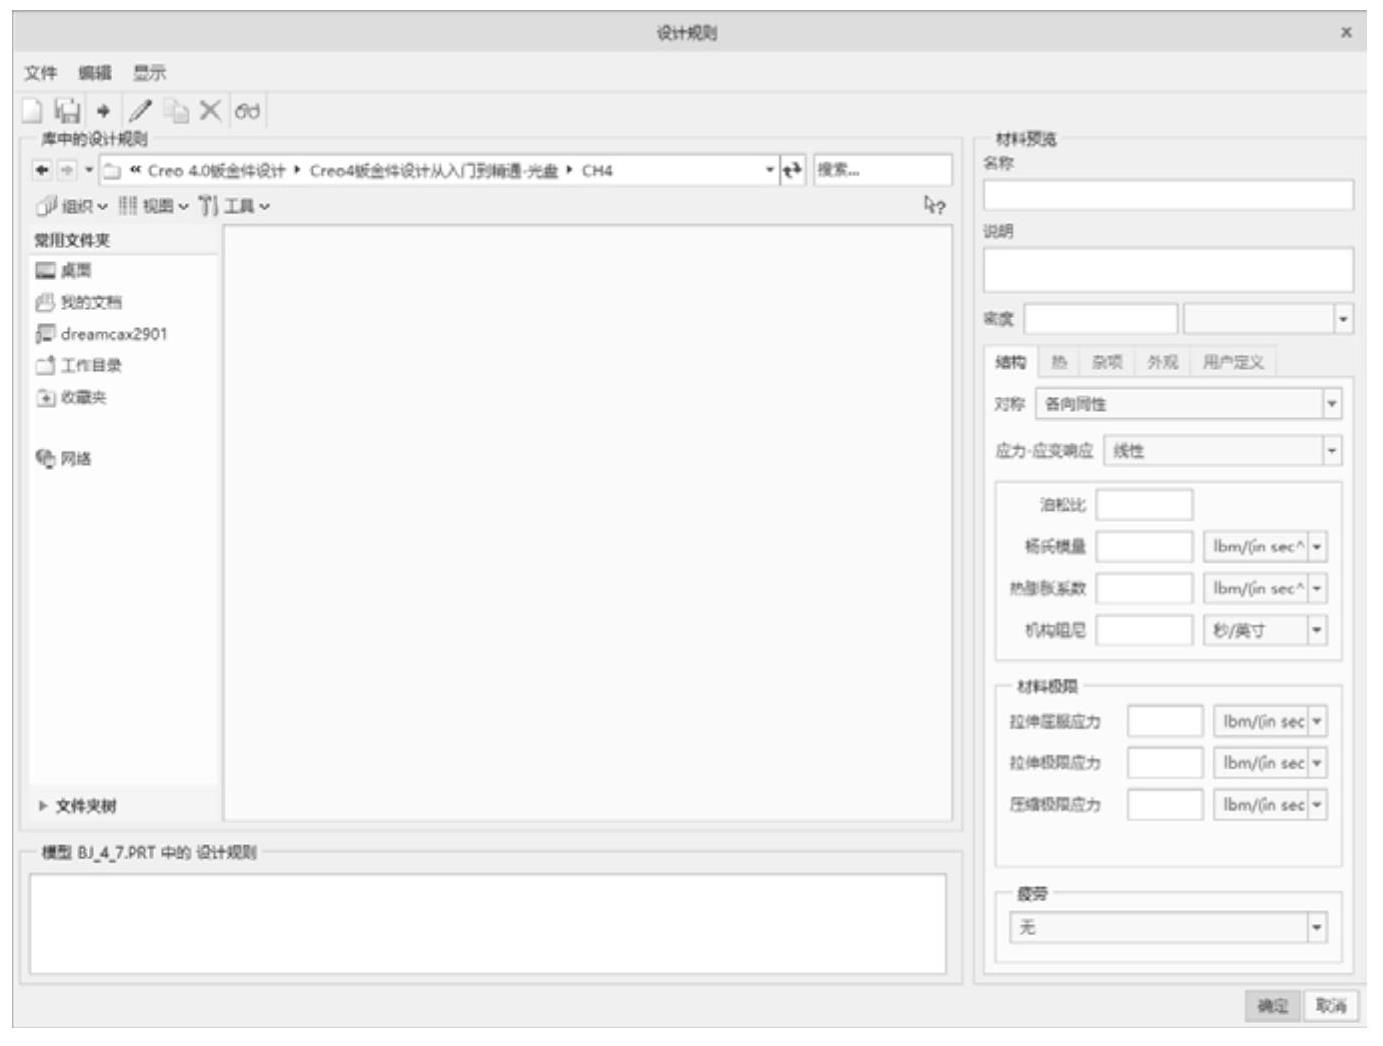Switch to the 热 tab
Screen dimensions: 1383x1046
tap(1059, 362)
